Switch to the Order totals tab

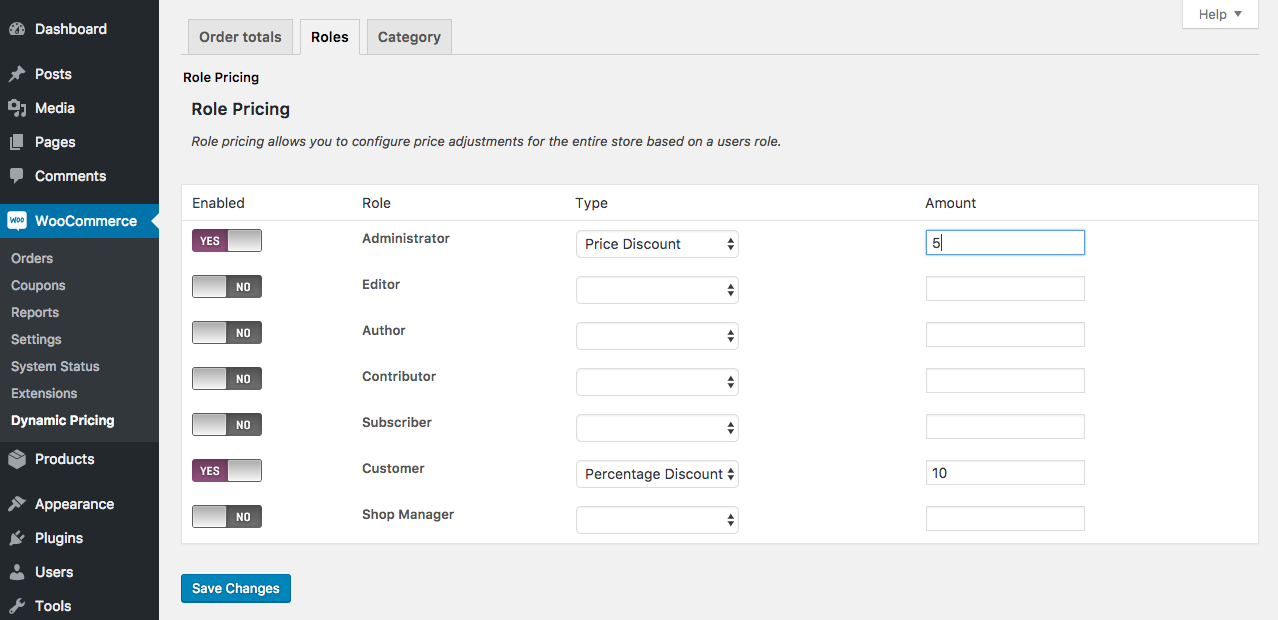(x=240, y=36)
